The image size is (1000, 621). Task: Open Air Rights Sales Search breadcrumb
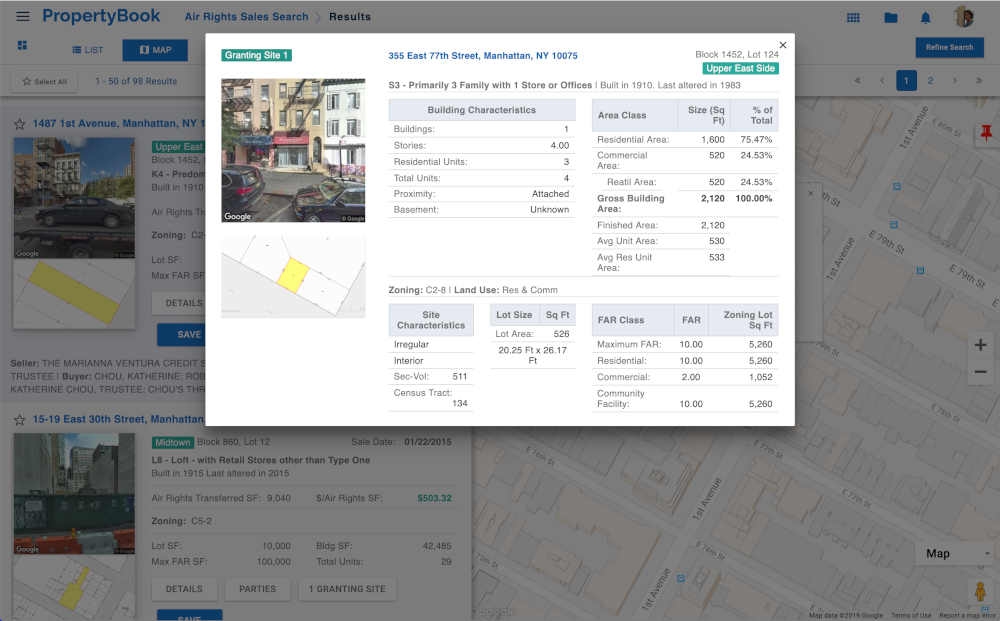246,17
